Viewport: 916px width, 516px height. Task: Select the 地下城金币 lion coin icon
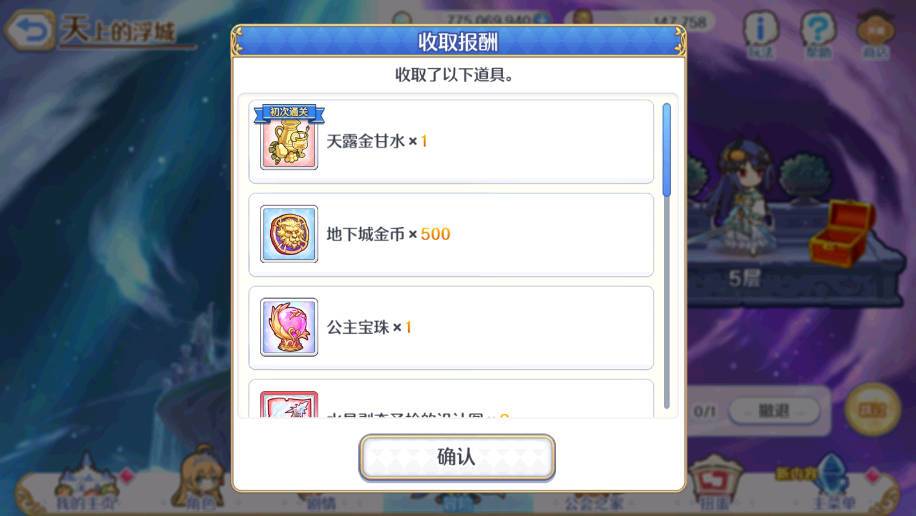click(289, 234)
